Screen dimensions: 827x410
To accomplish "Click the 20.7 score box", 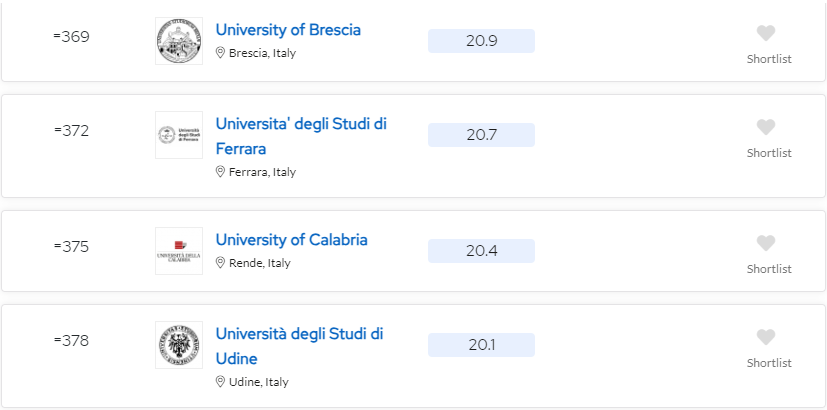I will 481,135.
